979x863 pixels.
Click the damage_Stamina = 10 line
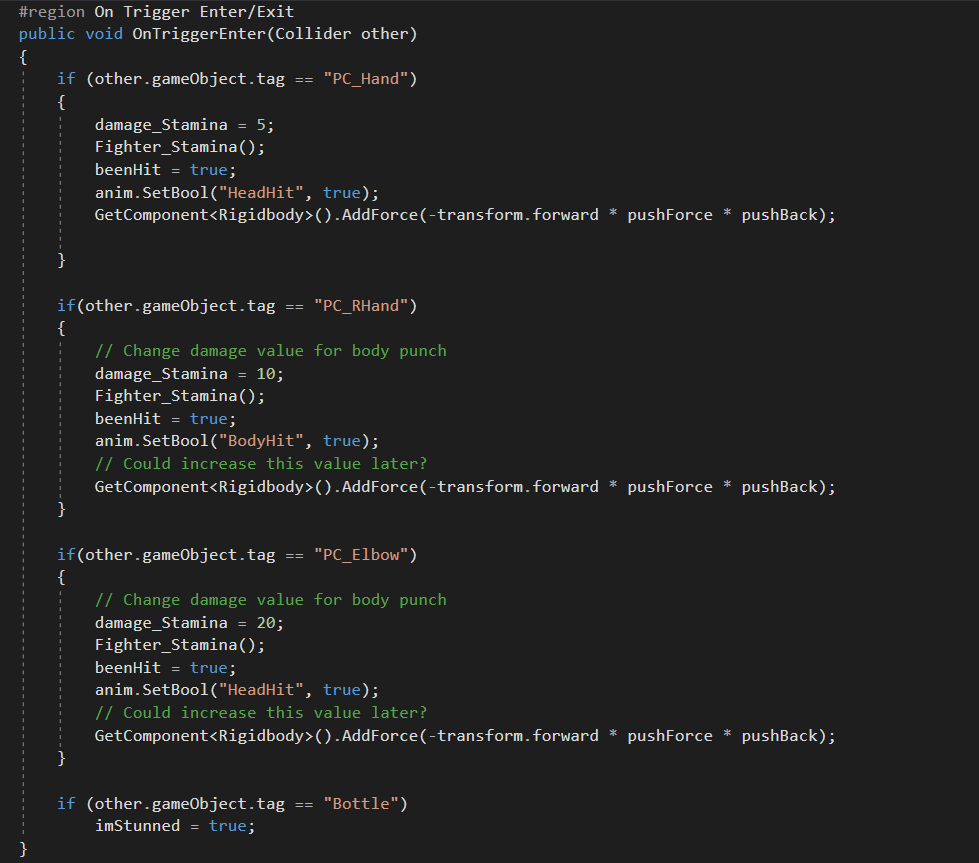click(189, 373)
